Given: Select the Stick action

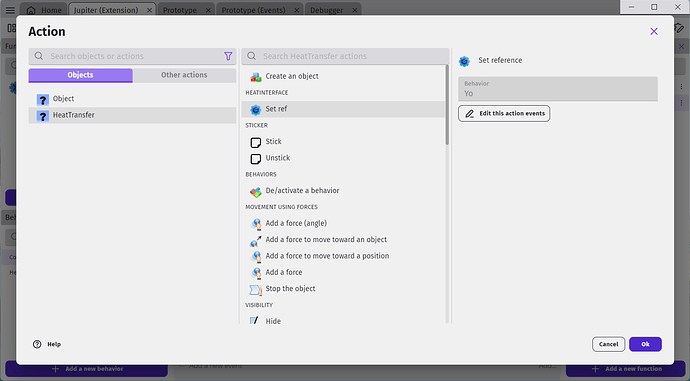Looking at the screenshot, I should 343,142.
